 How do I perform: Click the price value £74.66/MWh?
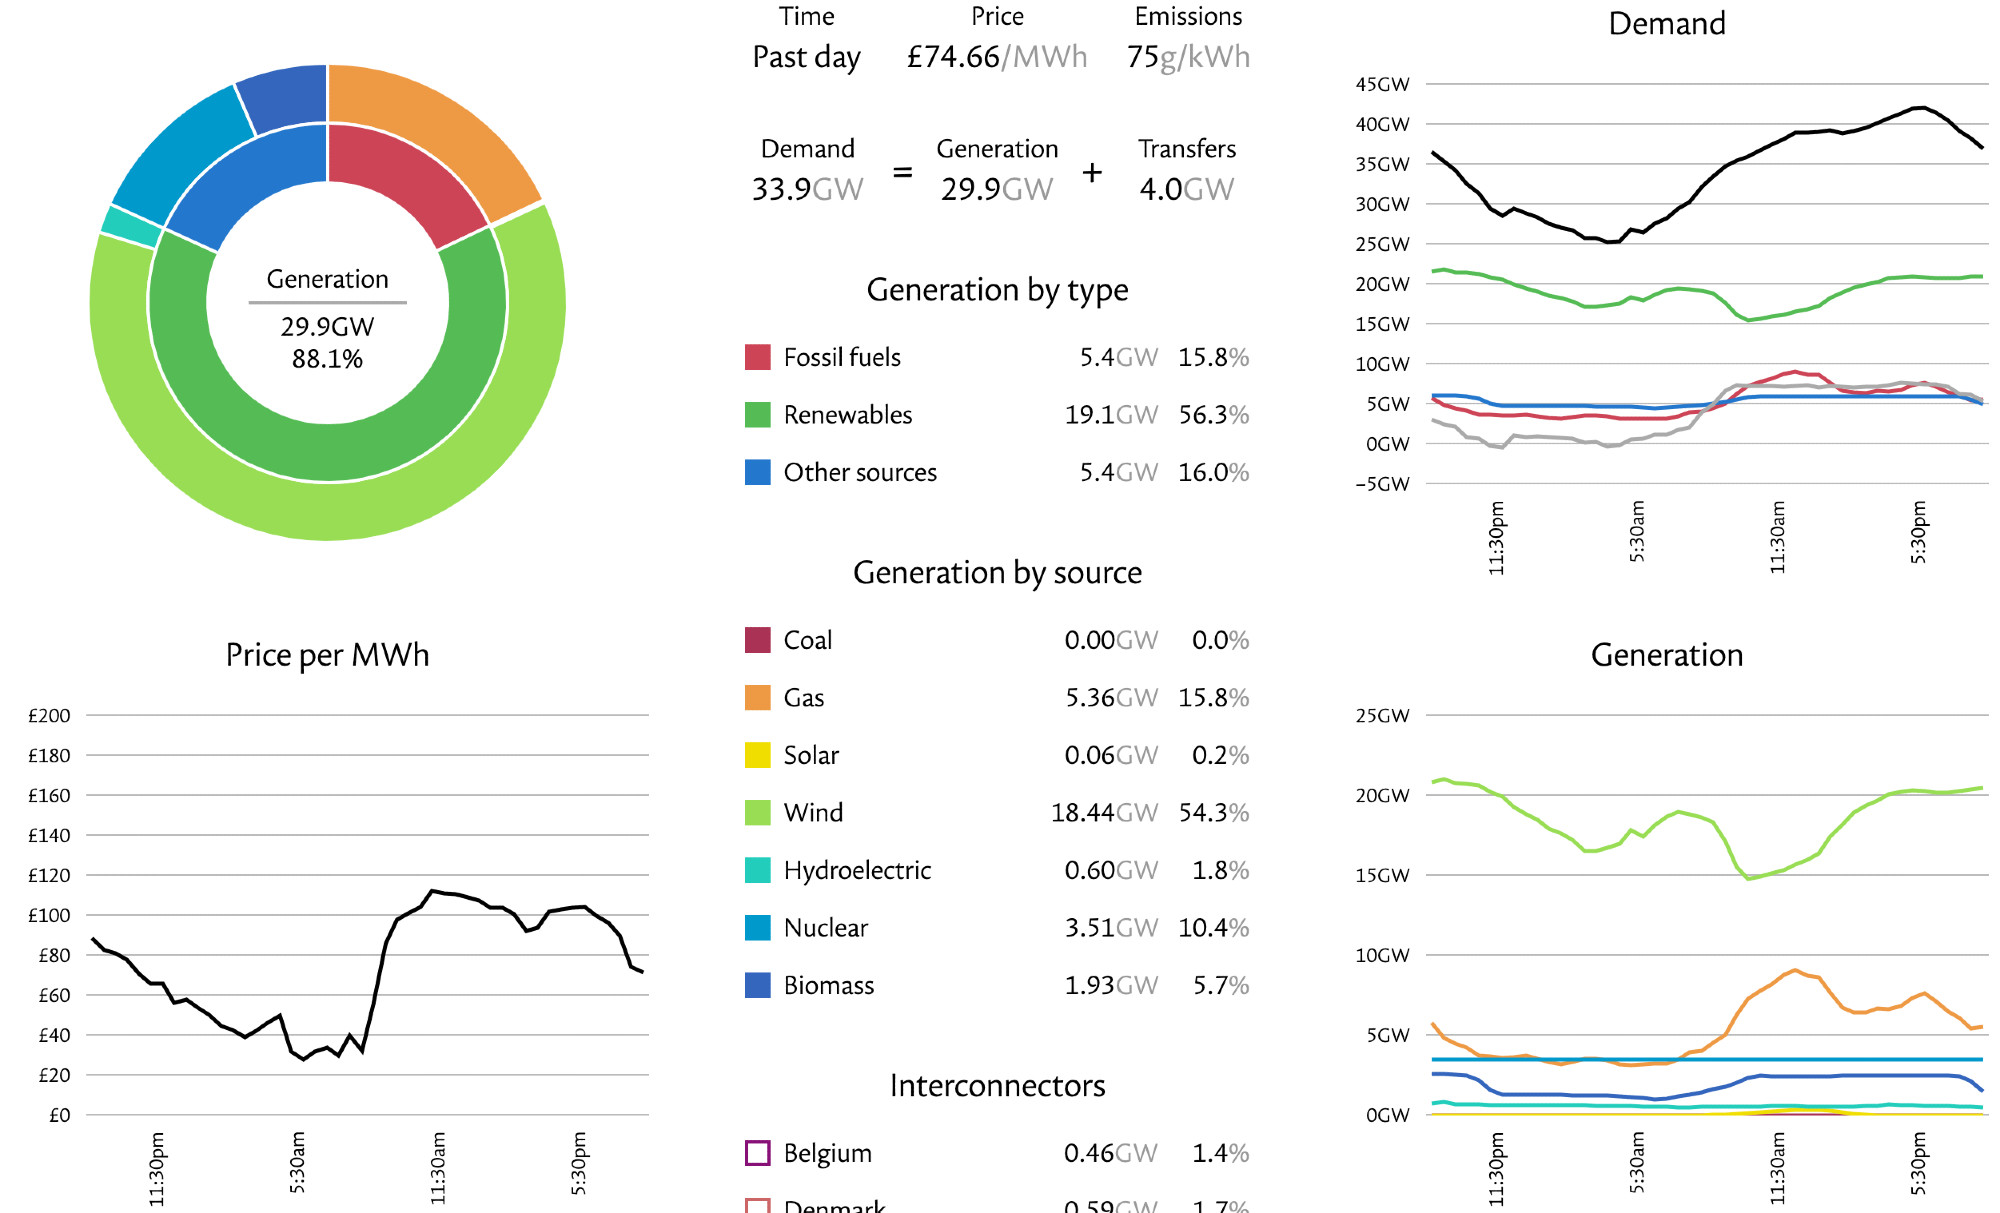[x=997, y=58]
